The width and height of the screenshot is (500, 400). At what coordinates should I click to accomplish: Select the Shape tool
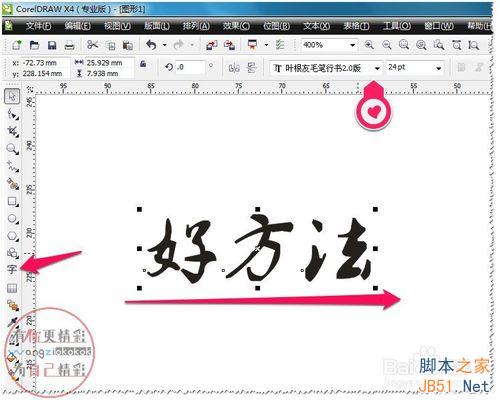click(x=13, y=114)
